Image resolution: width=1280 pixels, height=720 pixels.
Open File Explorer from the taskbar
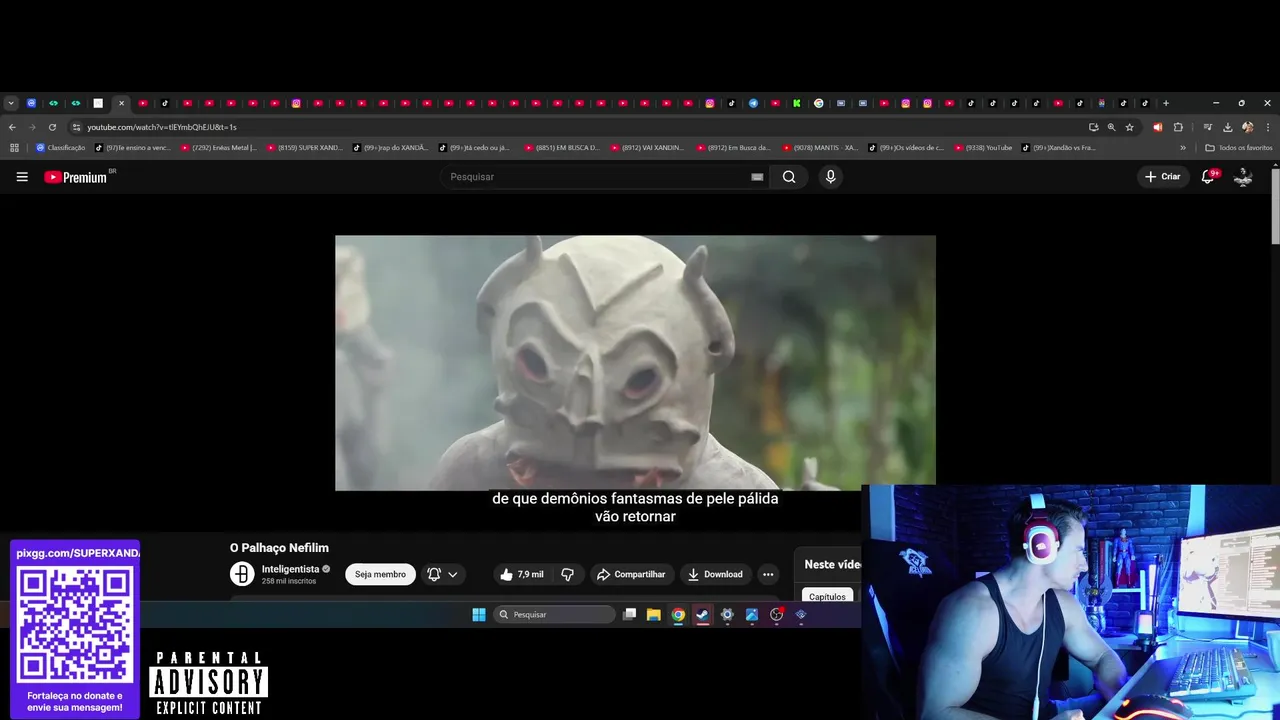click(653, 615)
